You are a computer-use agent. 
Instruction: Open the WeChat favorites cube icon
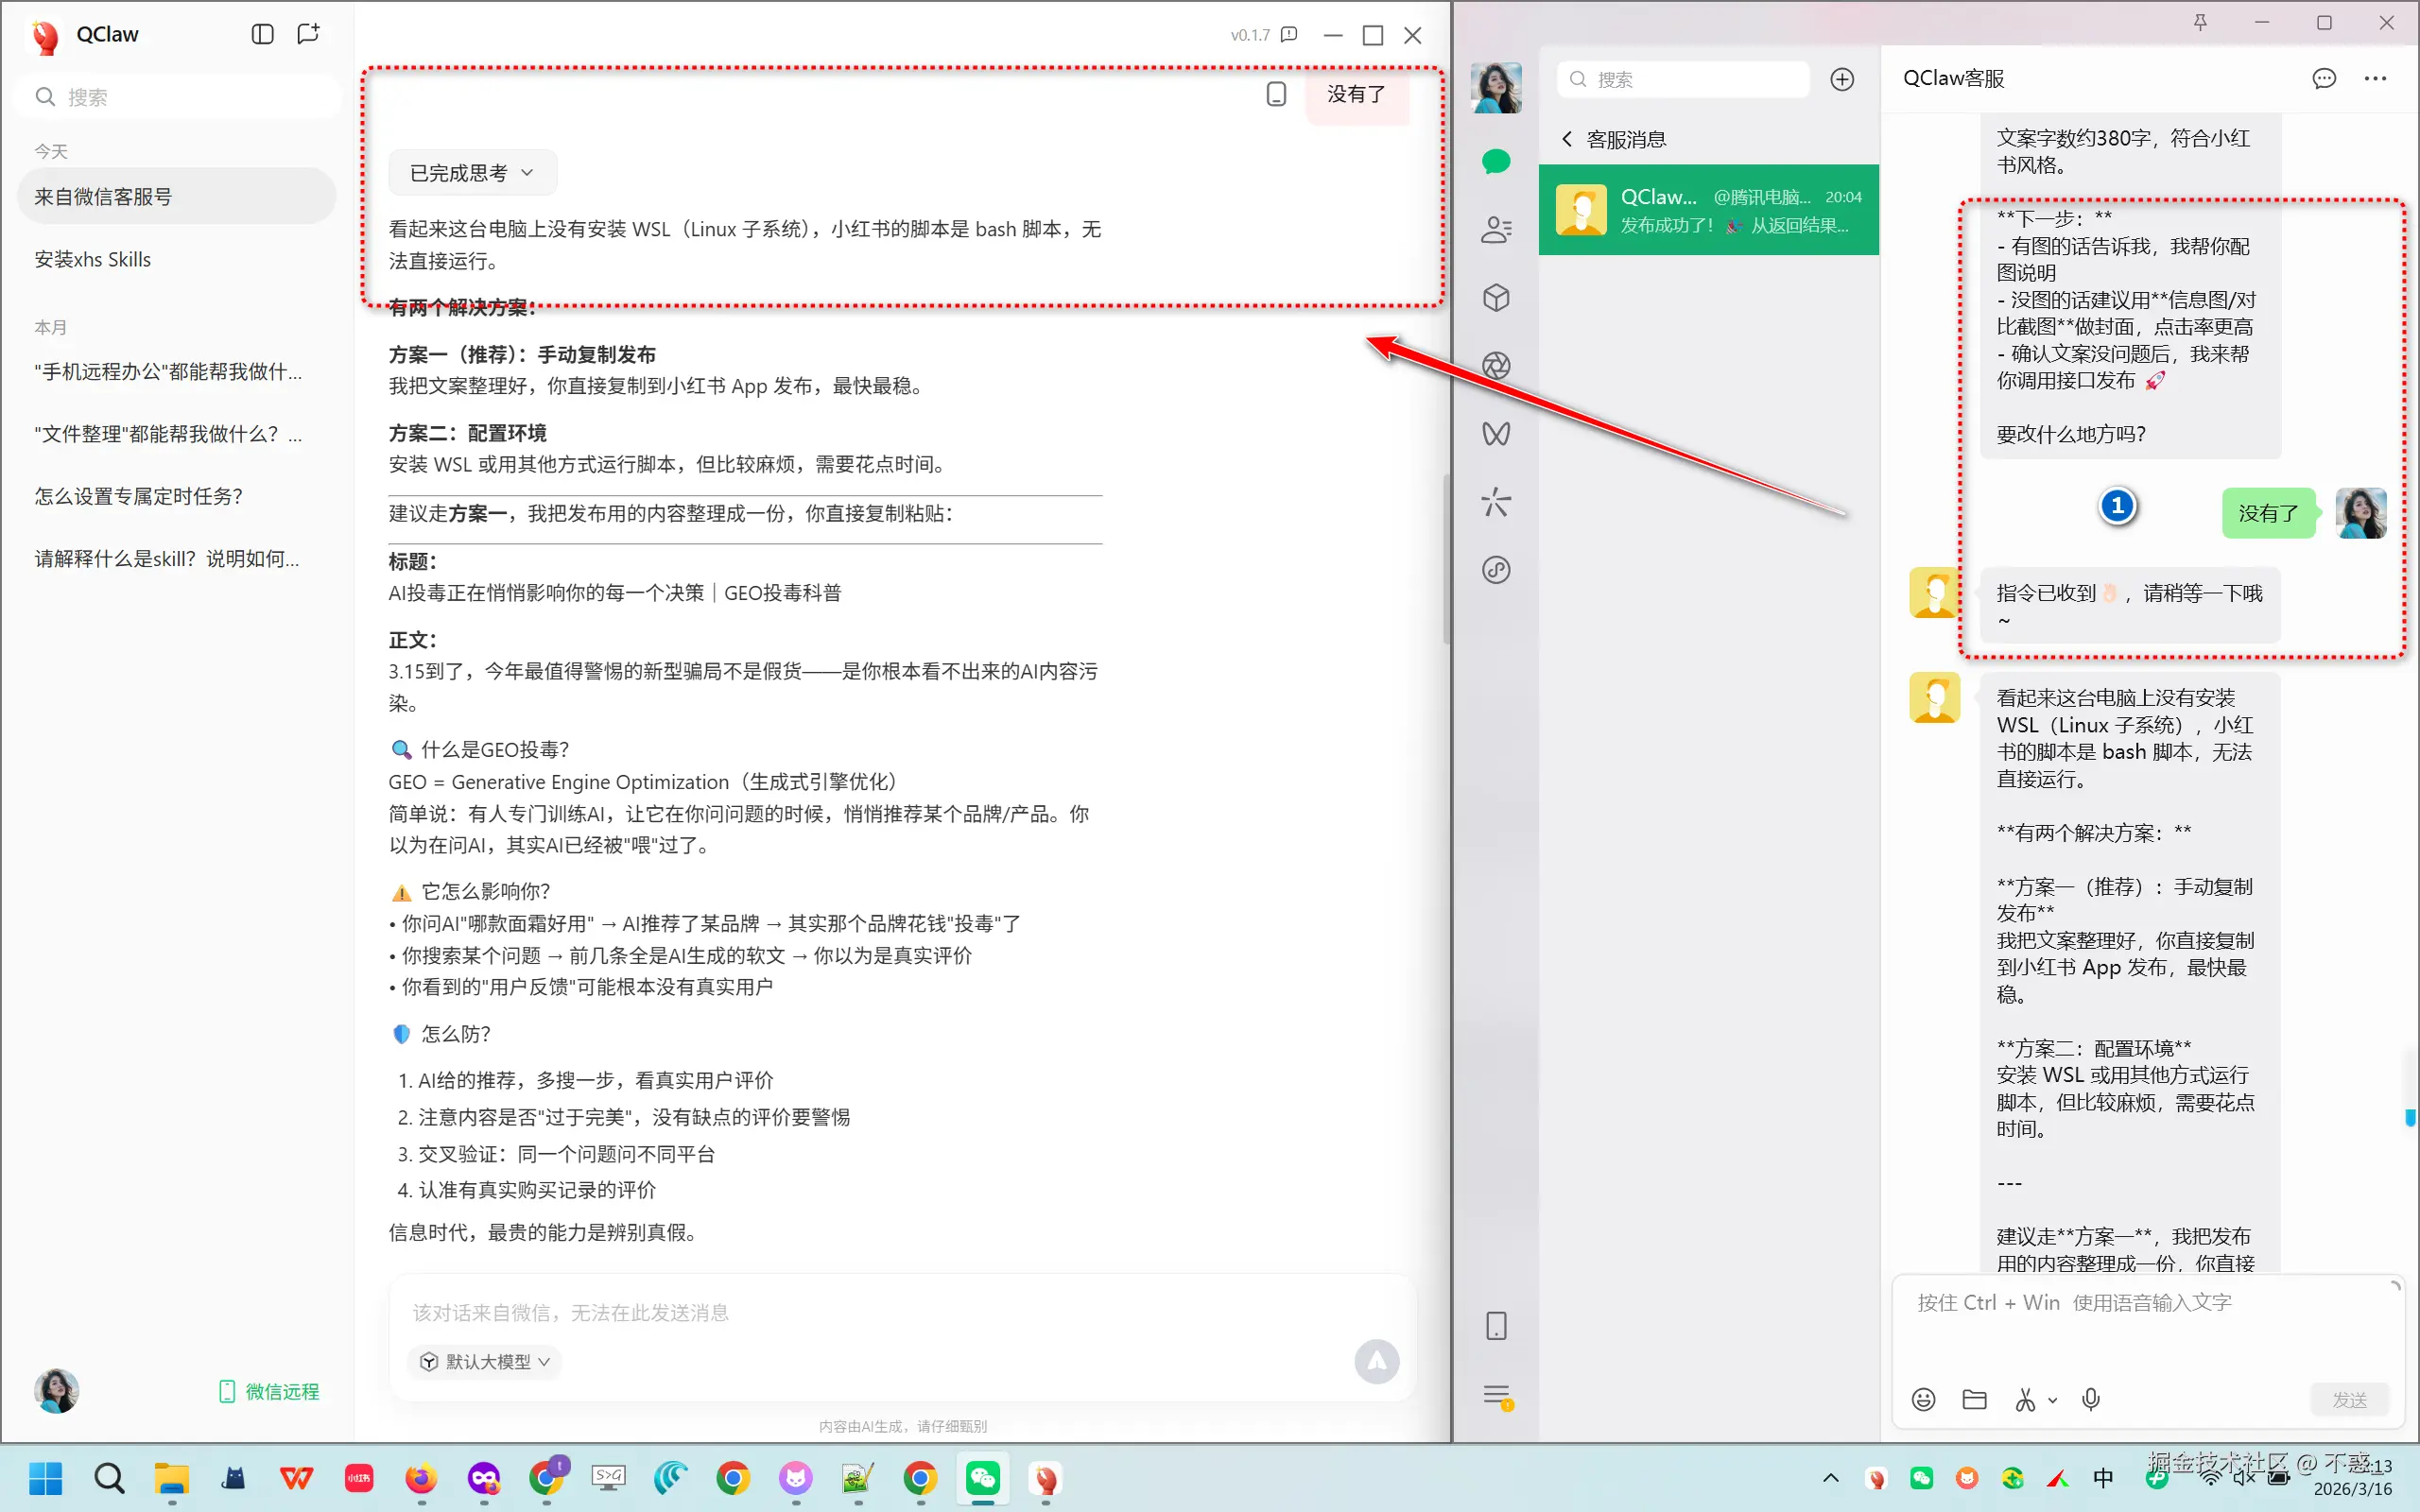click(x=1496, y=298)
